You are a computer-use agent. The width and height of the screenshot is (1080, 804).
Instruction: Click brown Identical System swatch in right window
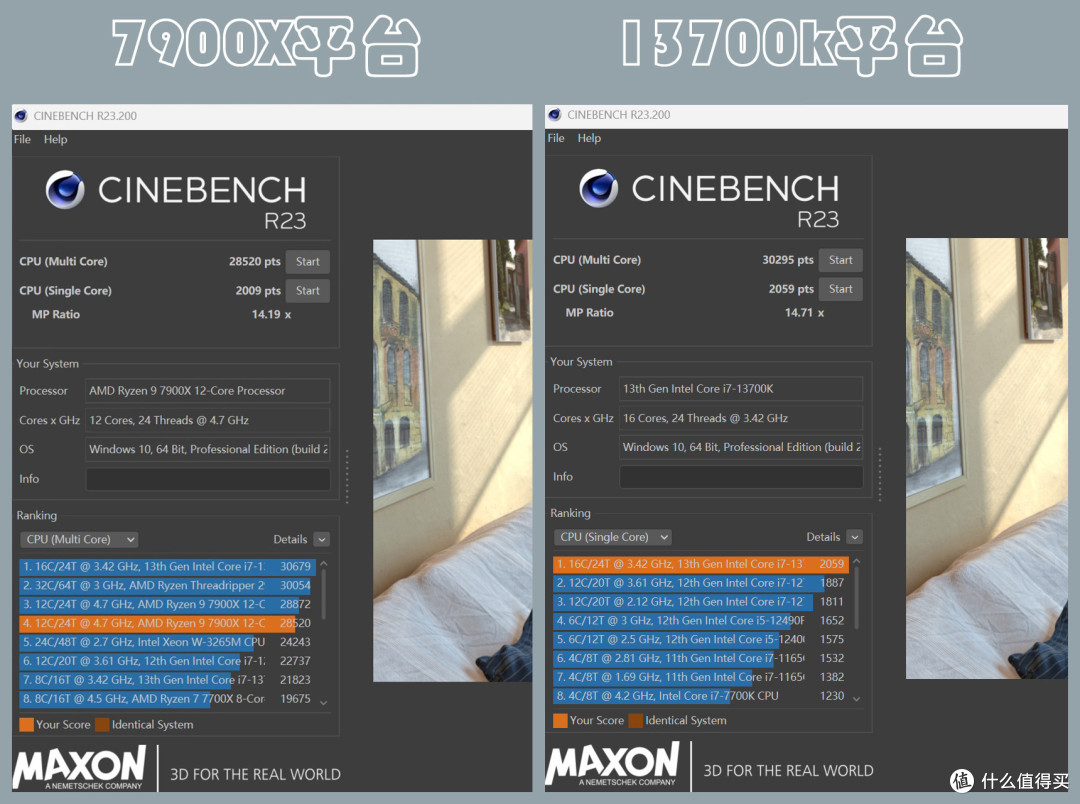pyautogui.click(x=636, y=721)
